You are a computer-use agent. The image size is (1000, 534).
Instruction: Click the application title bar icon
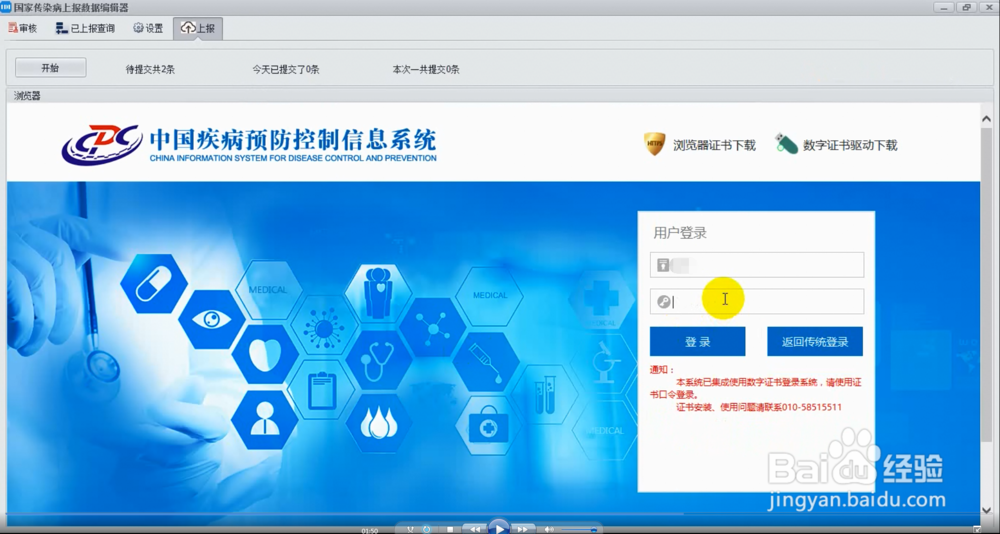coord(6,7)
